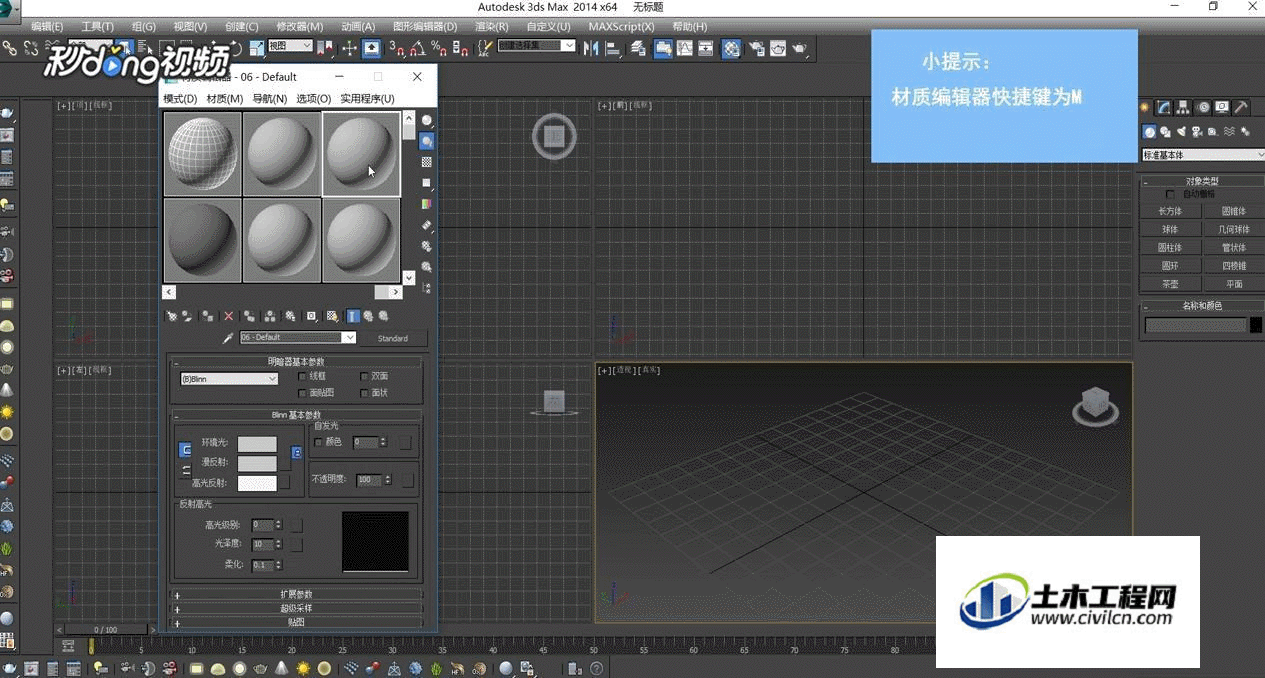Toggle the highlighted Show End Result icon
Viewport: 1265px width, 678px height.
(x=353, y=316)
